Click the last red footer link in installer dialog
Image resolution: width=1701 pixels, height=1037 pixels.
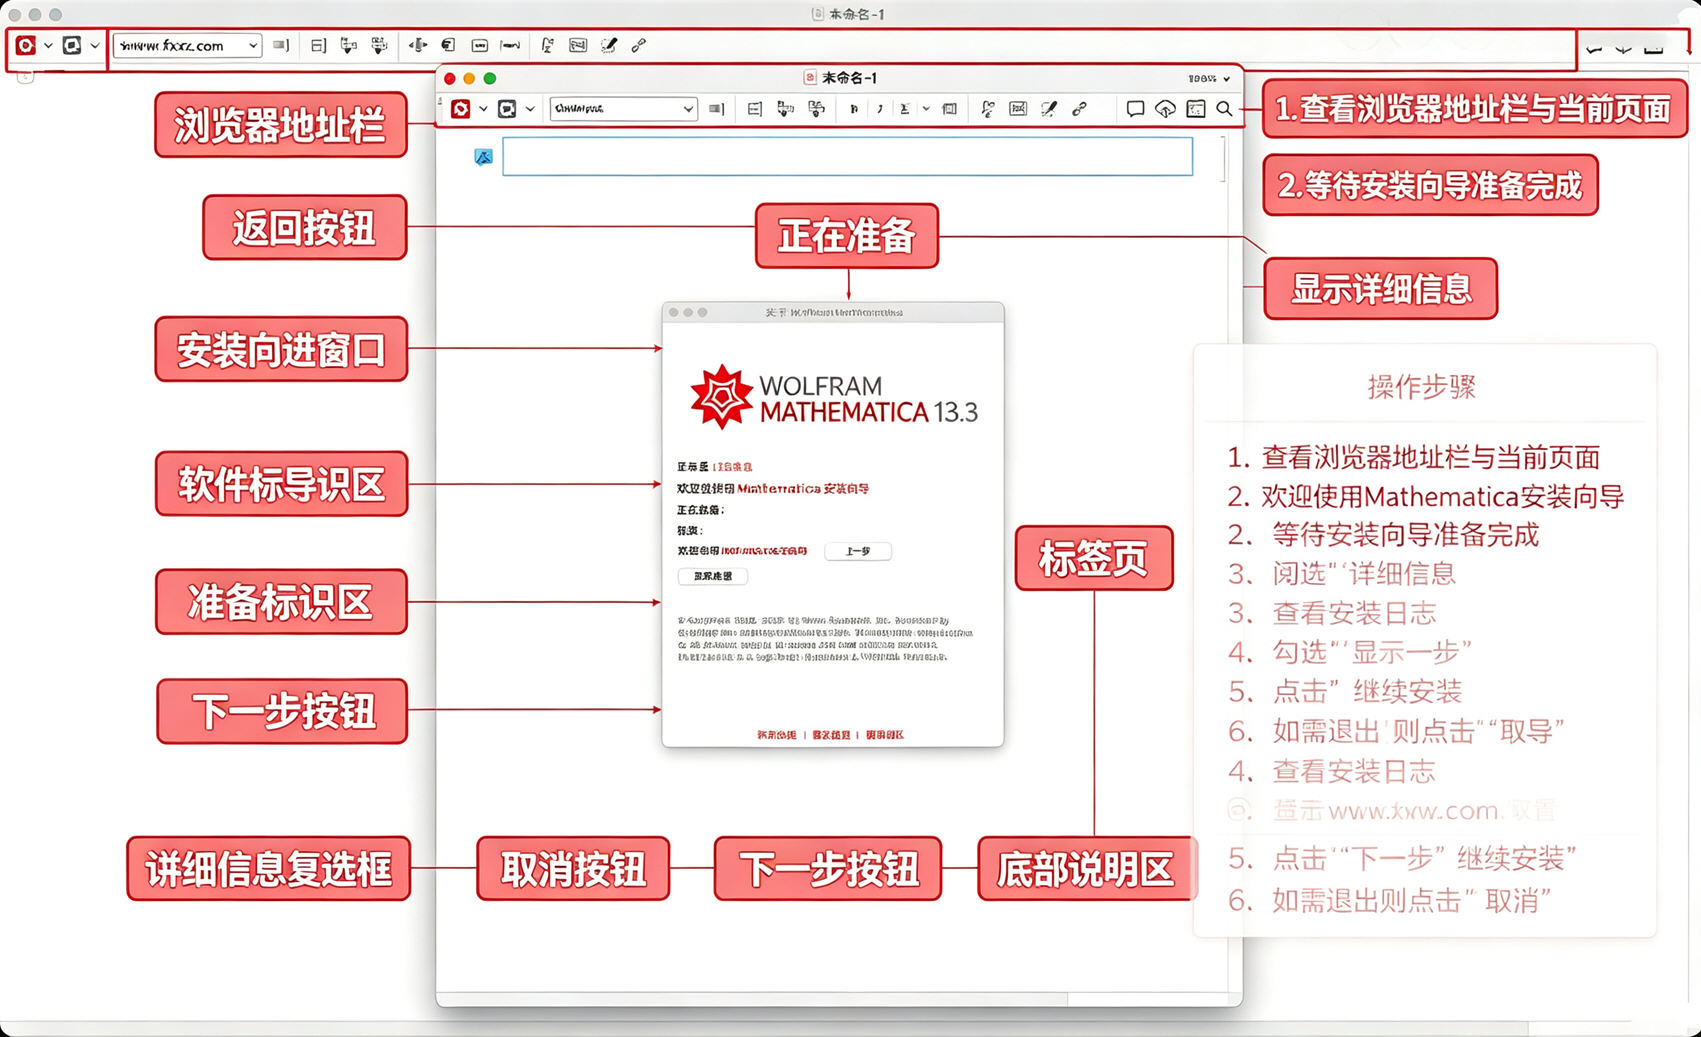(885, 735)
